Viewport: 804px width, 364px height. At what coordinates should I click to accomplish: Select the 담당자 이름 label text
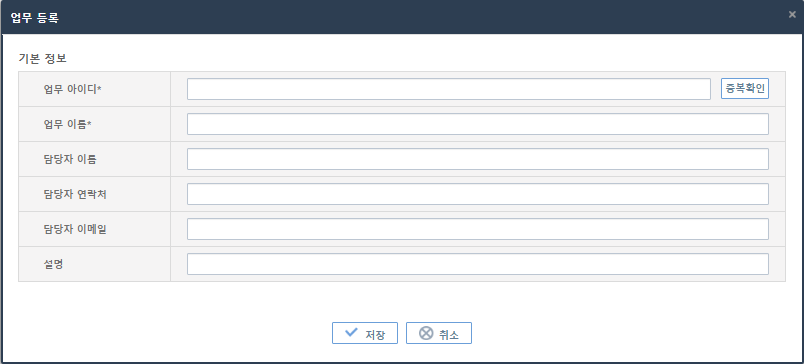click(70, 159)
